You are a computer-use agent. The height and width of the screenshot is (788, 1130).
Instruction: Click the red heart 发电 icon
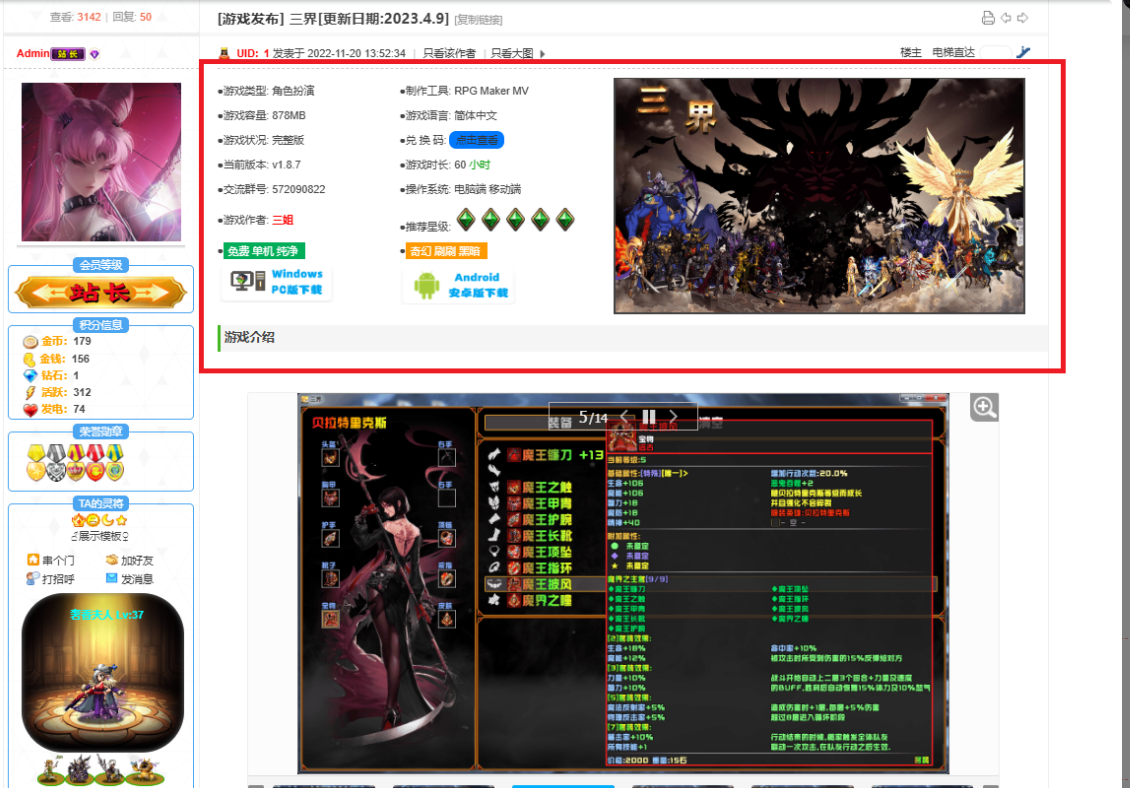tap(30, 410)
